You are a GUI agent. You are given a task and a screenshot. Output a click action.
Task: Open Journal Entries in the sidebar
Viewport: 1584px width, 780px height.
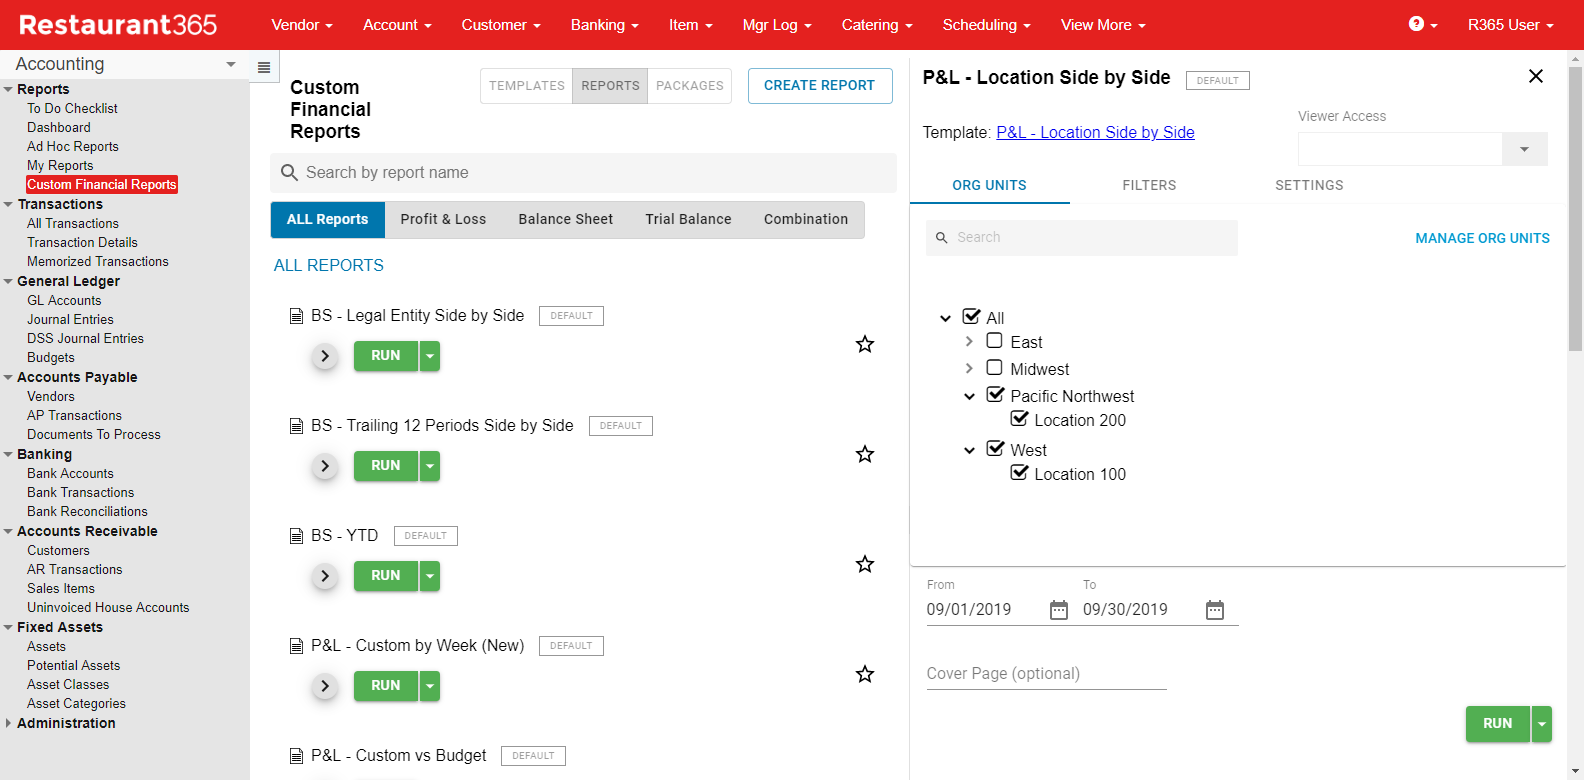(70, 319)
